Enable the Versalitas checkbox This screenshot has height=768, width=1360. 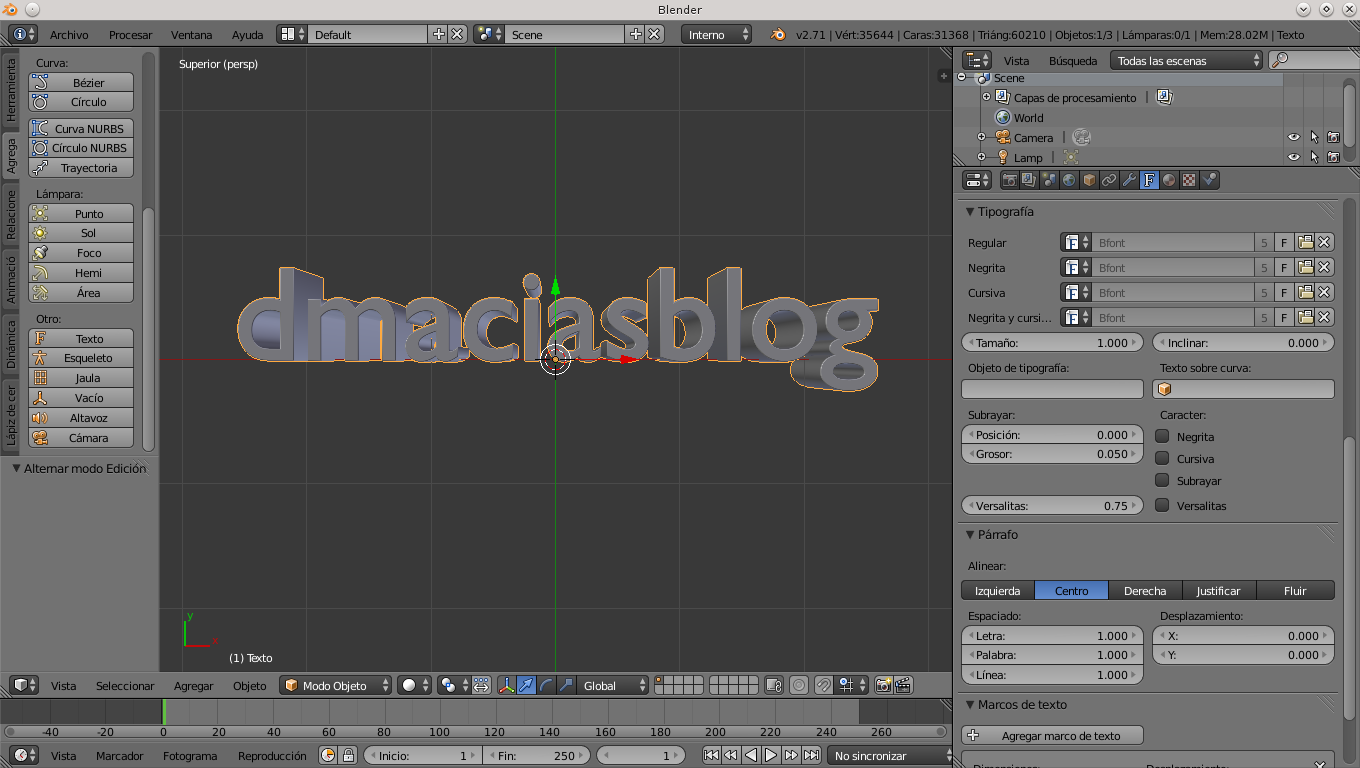[x=1162, y=505]
